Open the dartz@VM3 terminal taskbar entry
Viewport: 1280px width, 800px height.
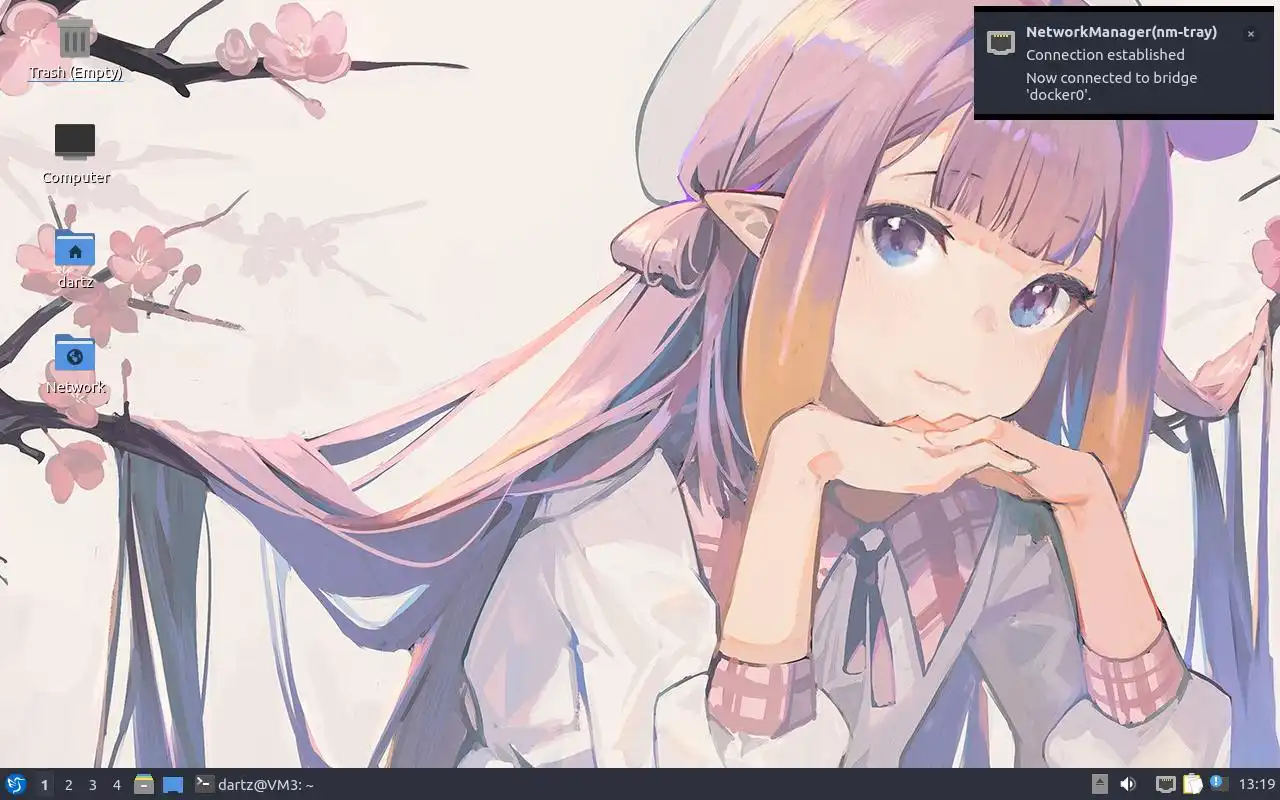pyautogui.click(x=255, y=785)
